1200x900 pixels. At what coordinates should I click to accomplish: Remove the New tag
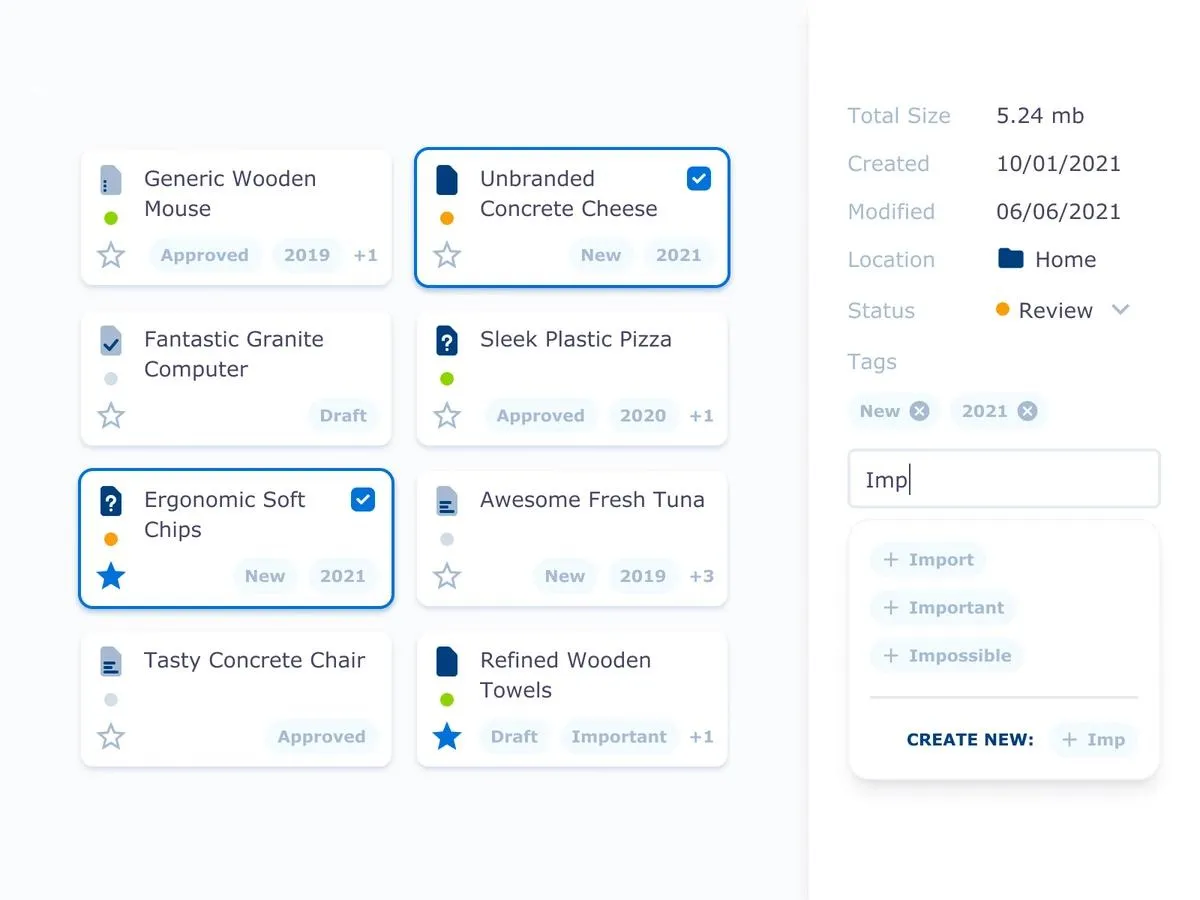(x=919, y=411)
